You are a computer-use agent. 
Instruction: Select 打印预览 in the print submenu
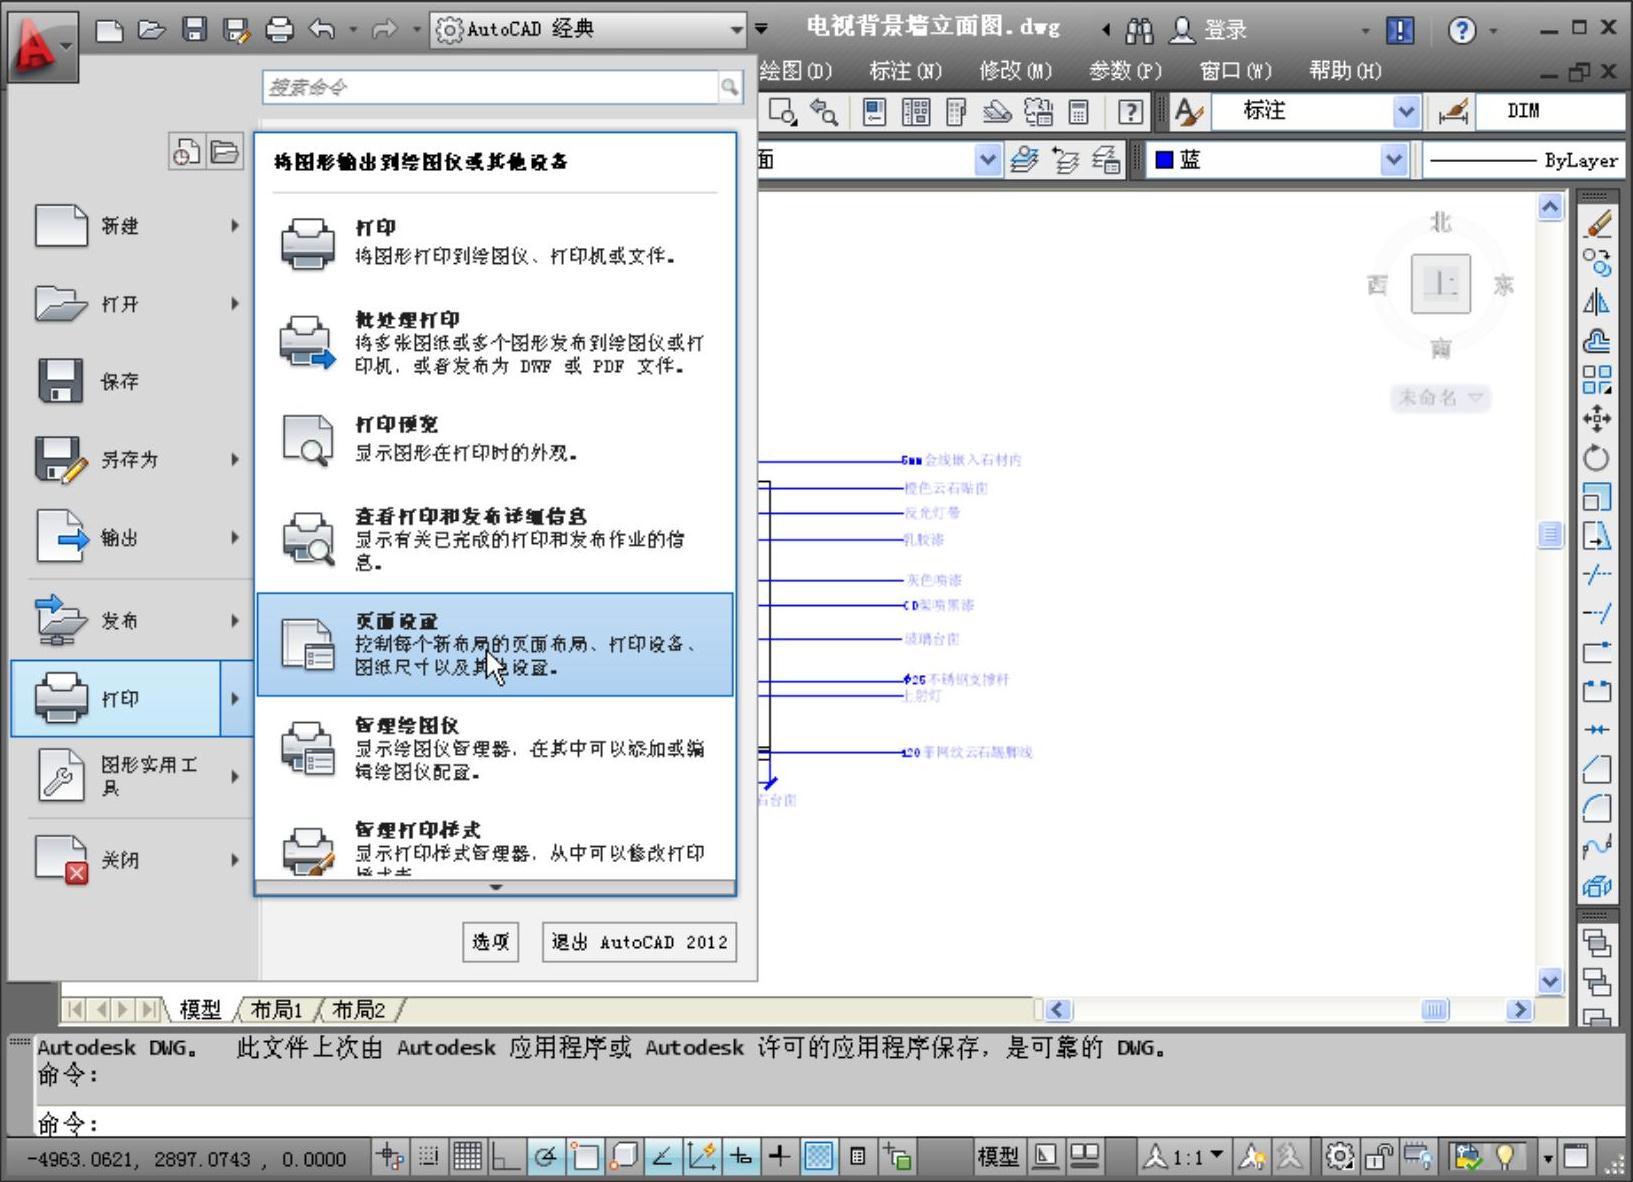point(495,439)
